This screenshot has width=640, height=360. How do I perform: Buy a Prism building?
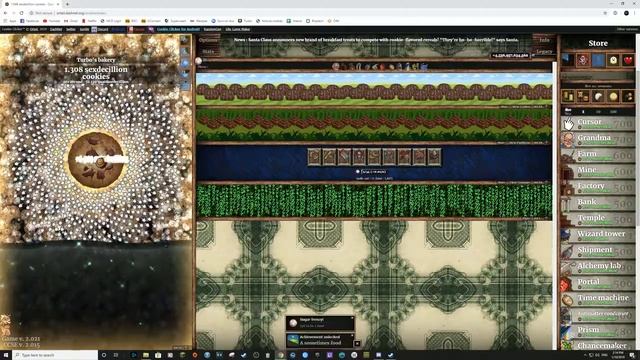598,331
